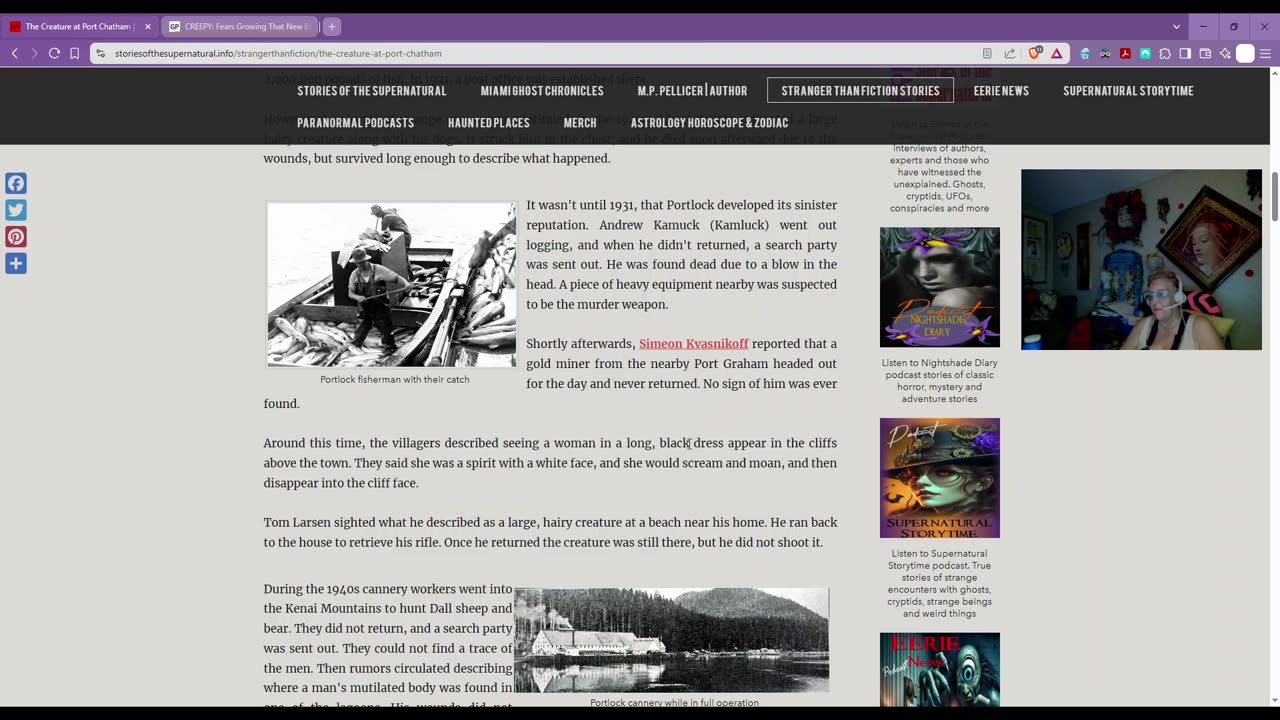Open the Portlock fisherman photo
The image size is (1280, 720).
point(392,285)
